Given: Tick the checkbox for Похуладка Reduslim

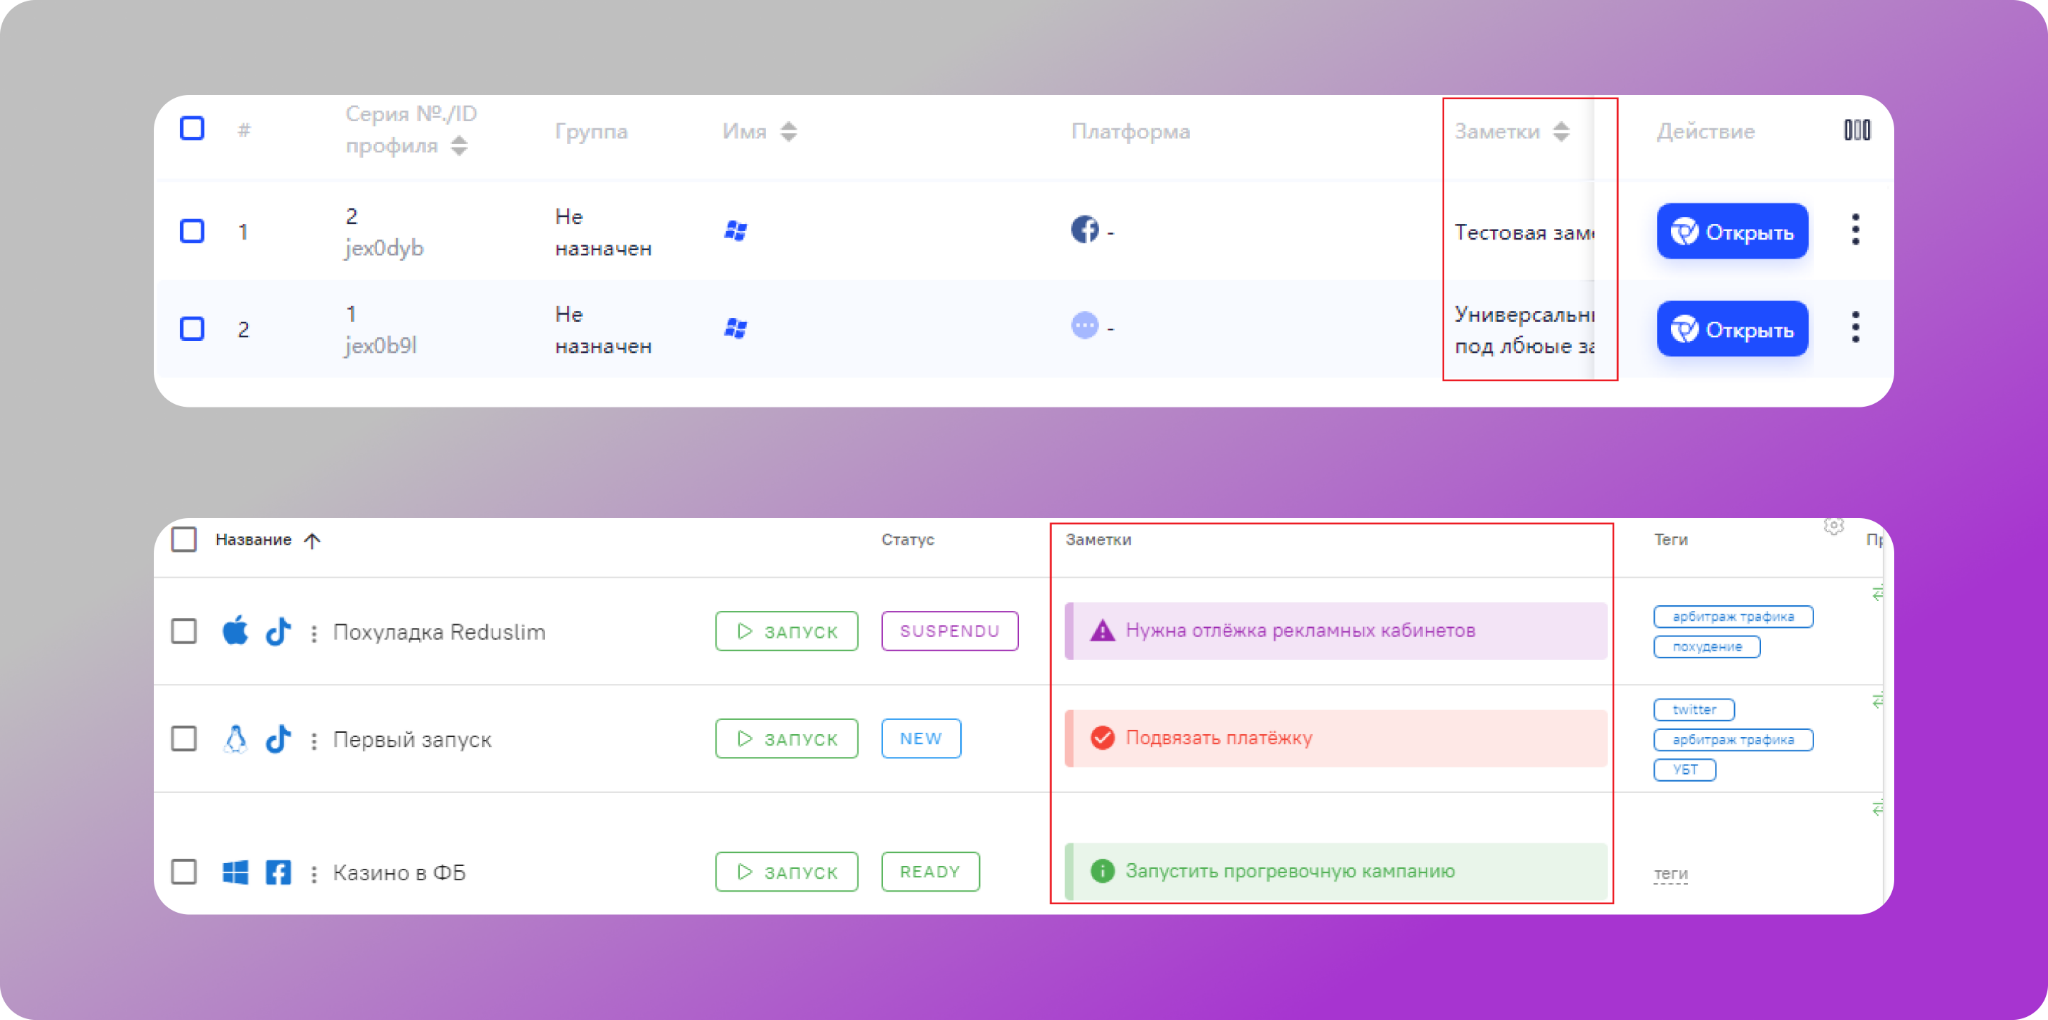Looking at the screenshot, I should point(184,631).
